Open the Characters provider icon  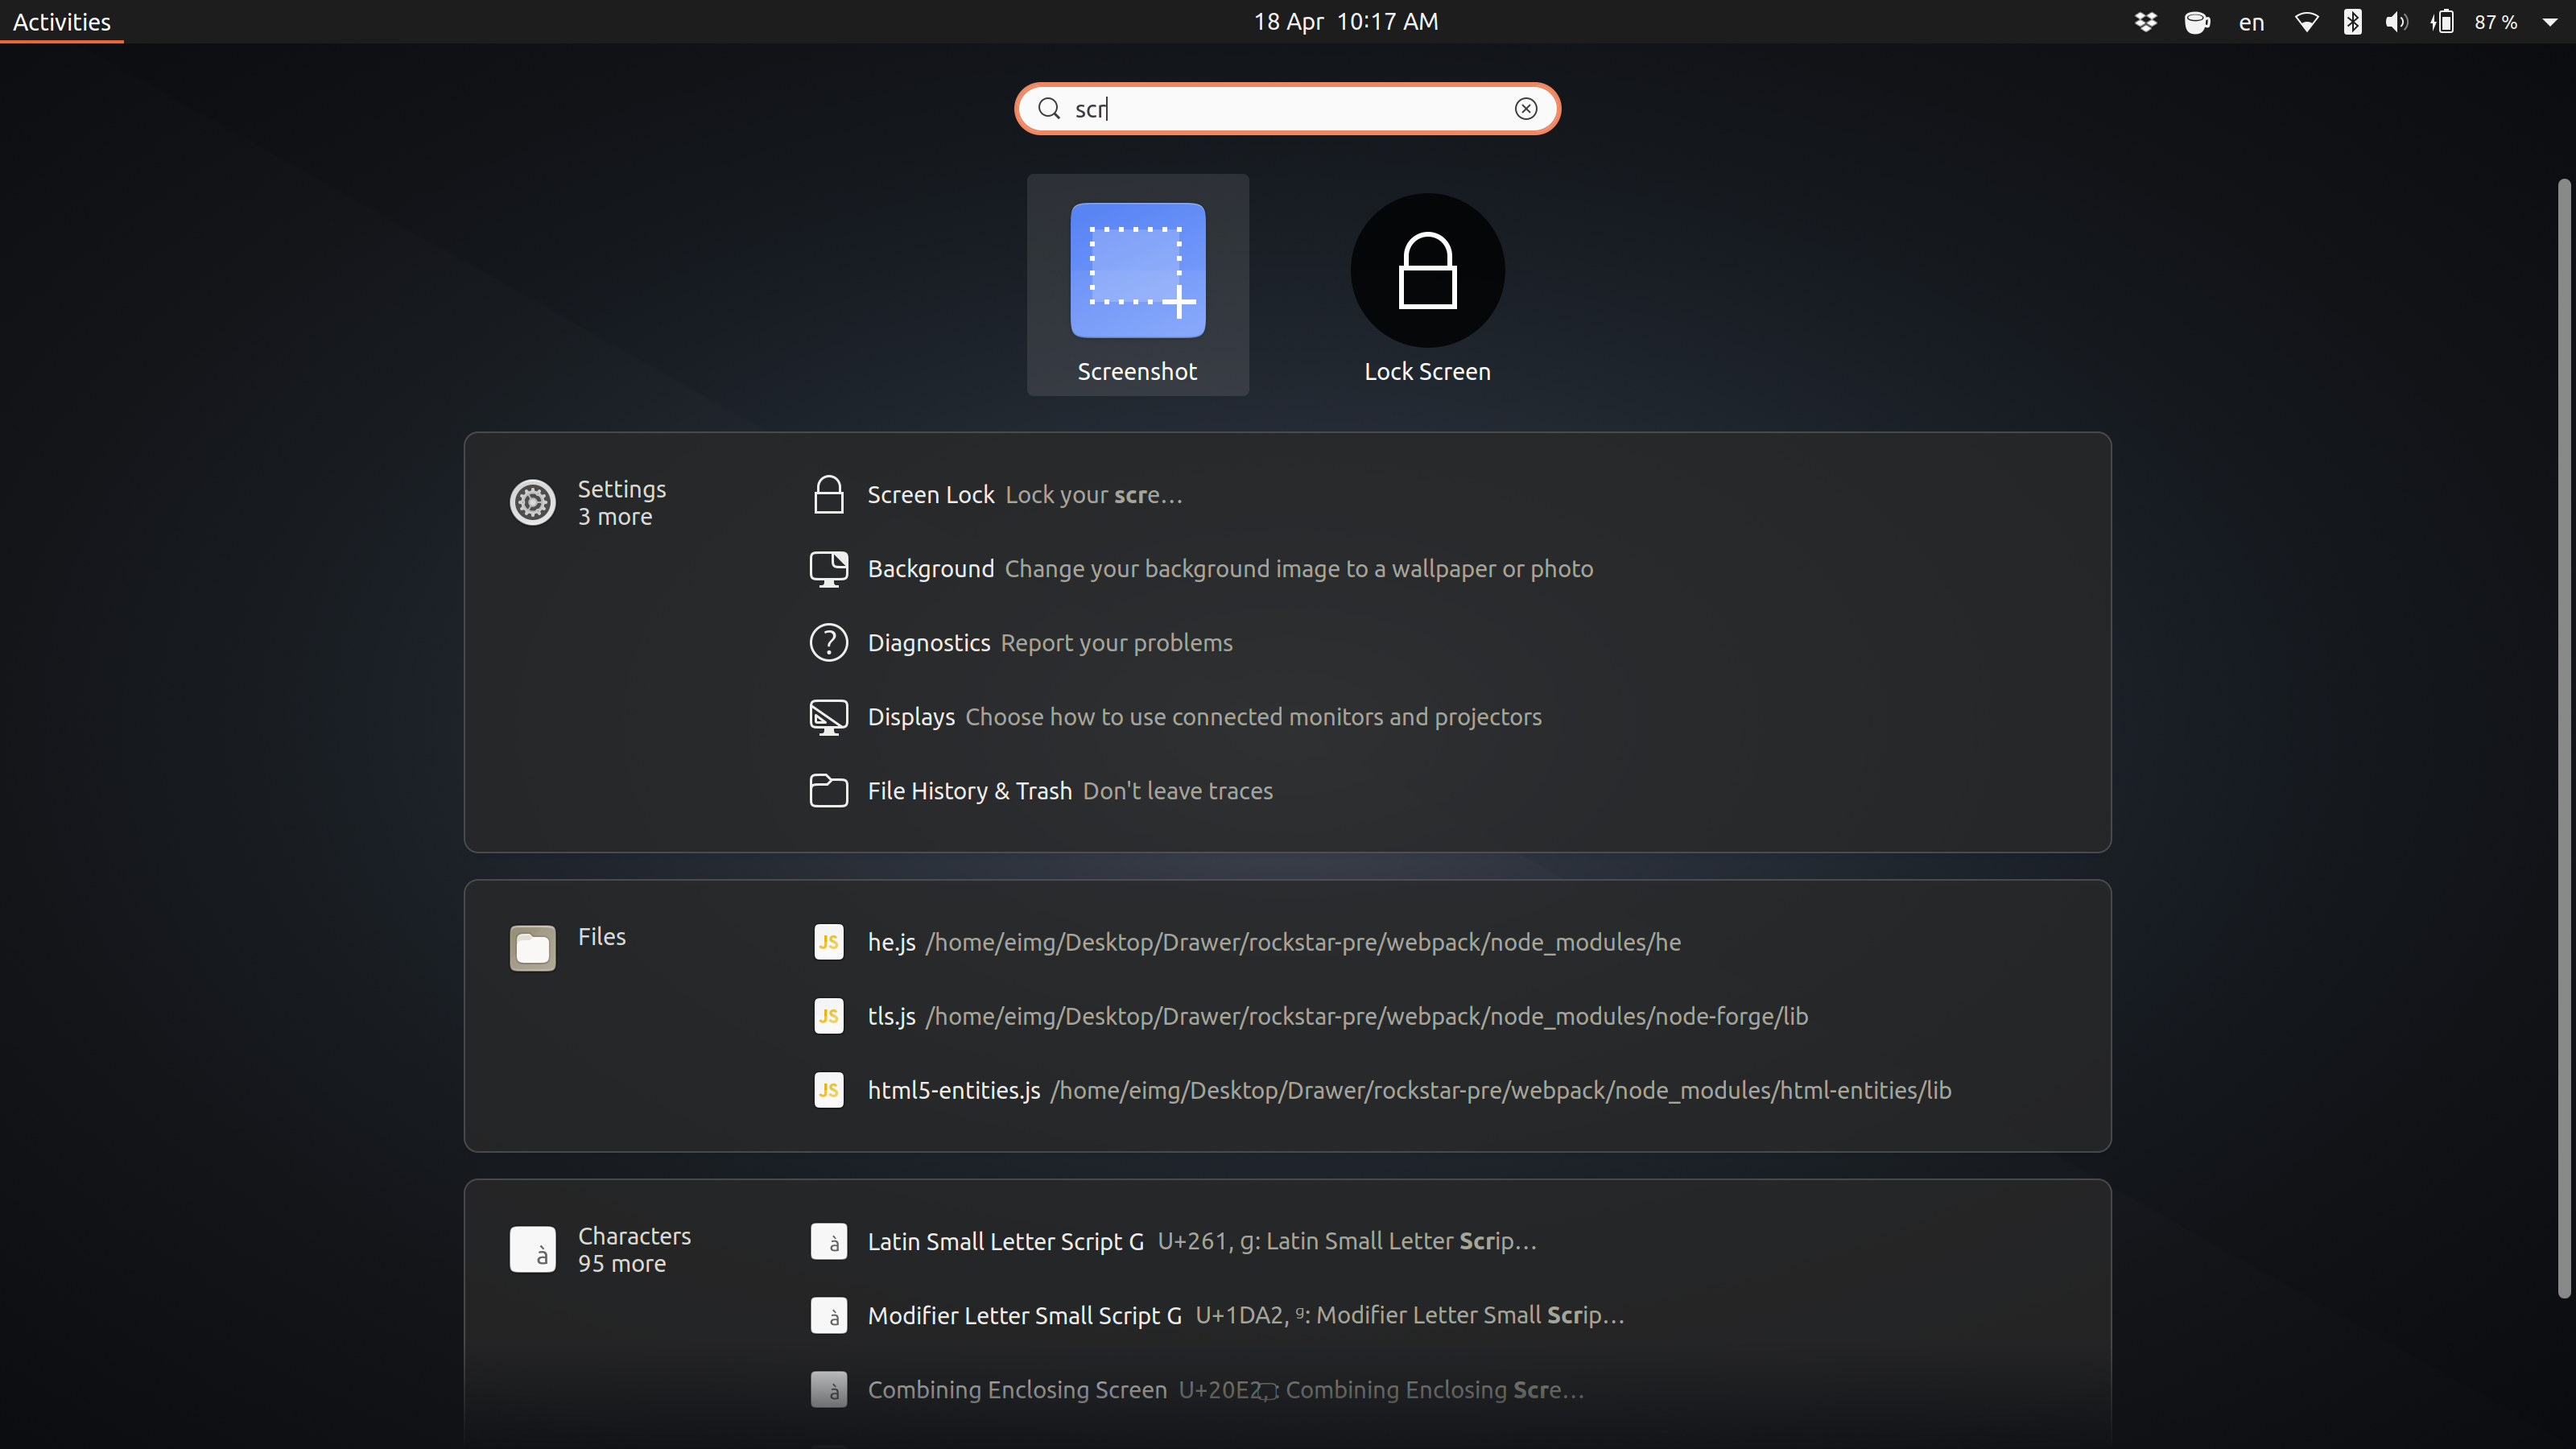532,1250
